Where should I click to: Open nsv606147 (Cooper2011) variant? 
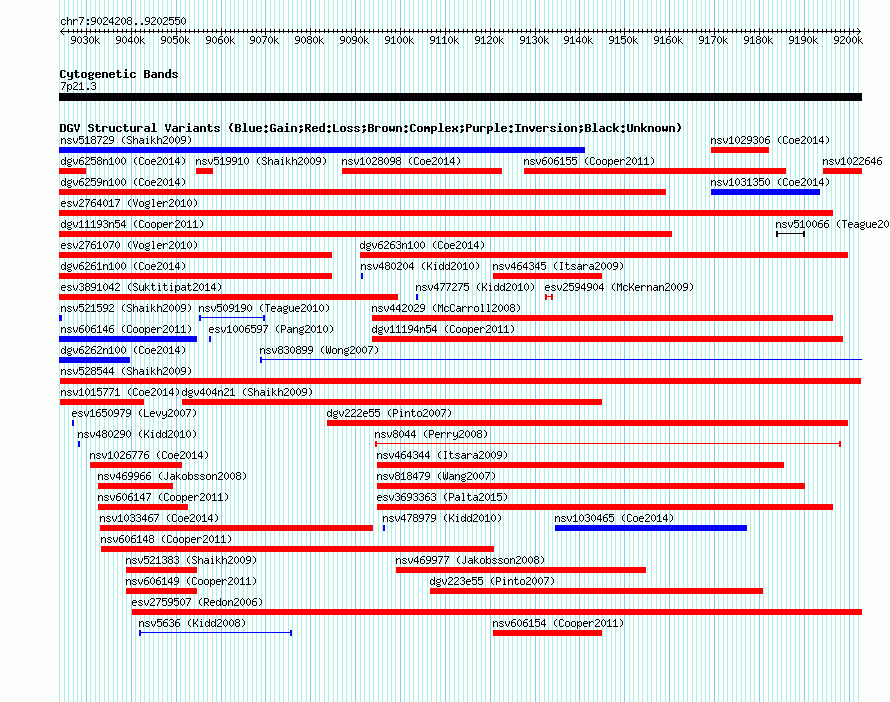coord(163,497)
